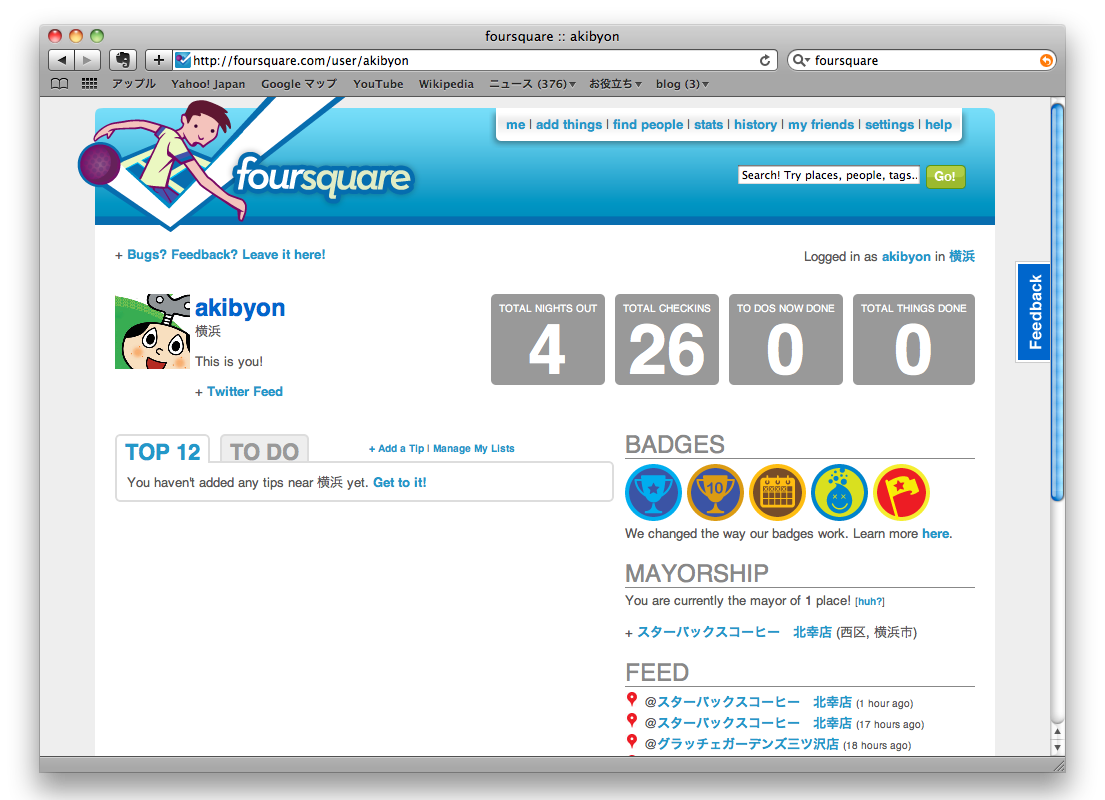
Task: Click the blue trophy star badge
Action: (653, 492)
